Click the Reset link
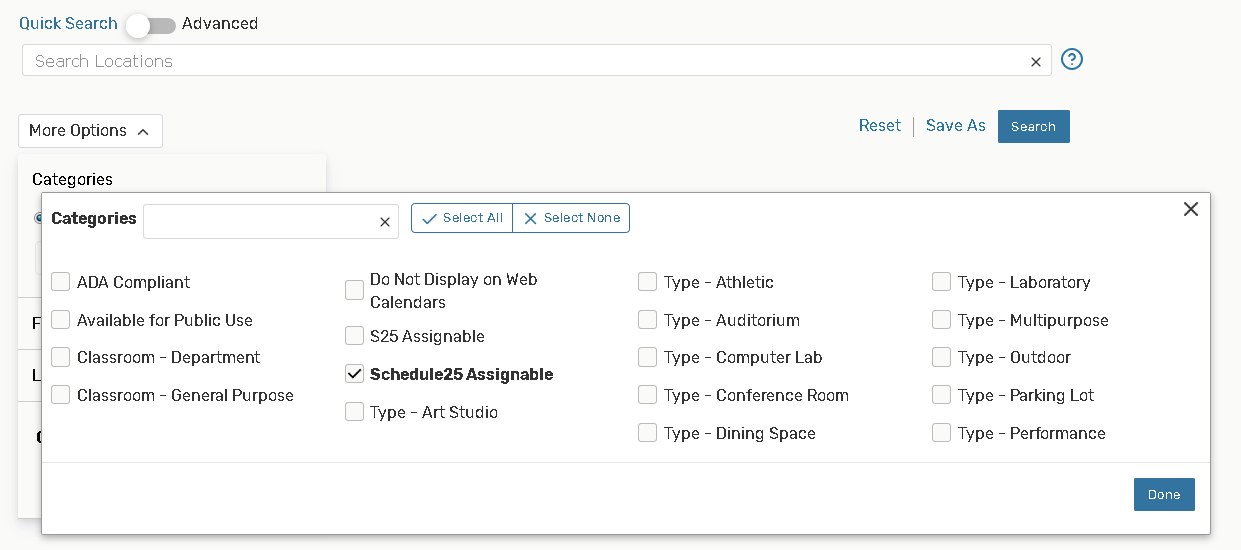Screen dimensions: 1241x550 (880, 126)
